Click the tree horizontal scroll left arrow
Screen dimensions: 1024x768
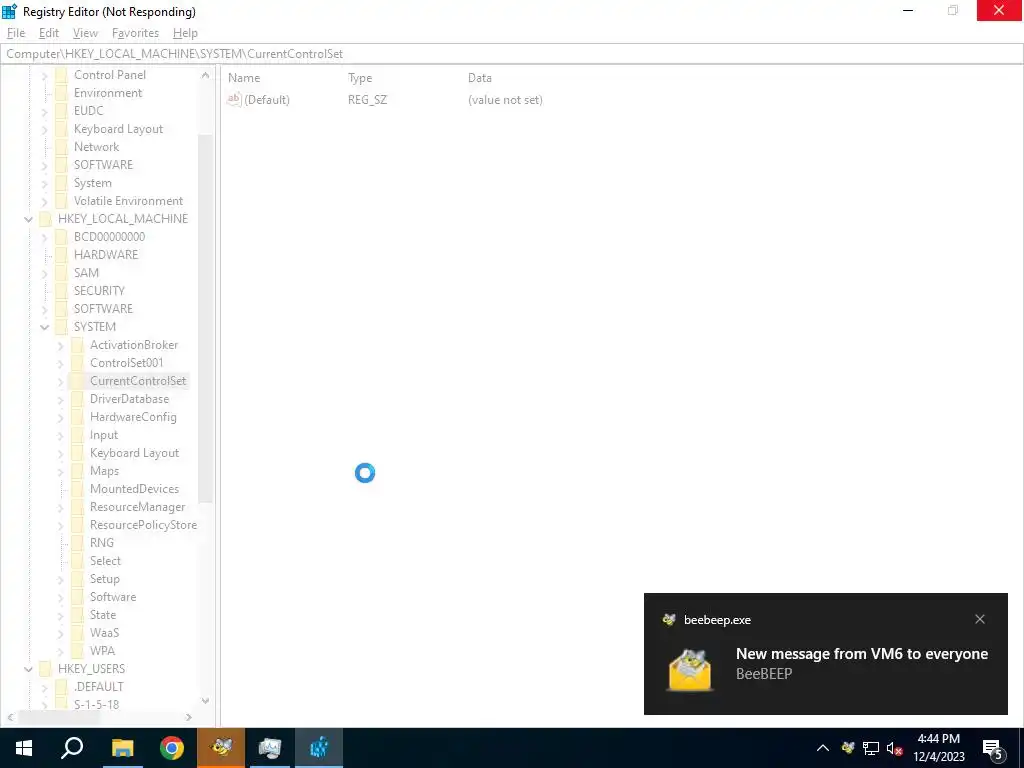coord(10,717)
